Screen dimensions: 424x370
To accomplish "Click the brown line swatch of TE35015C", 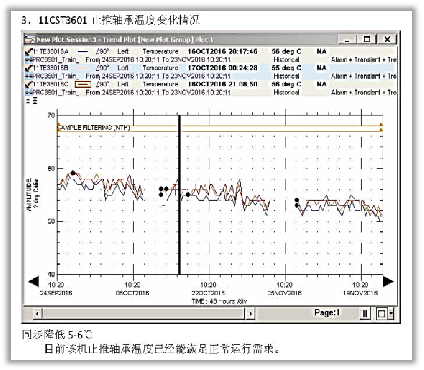I will coord(83,84).
